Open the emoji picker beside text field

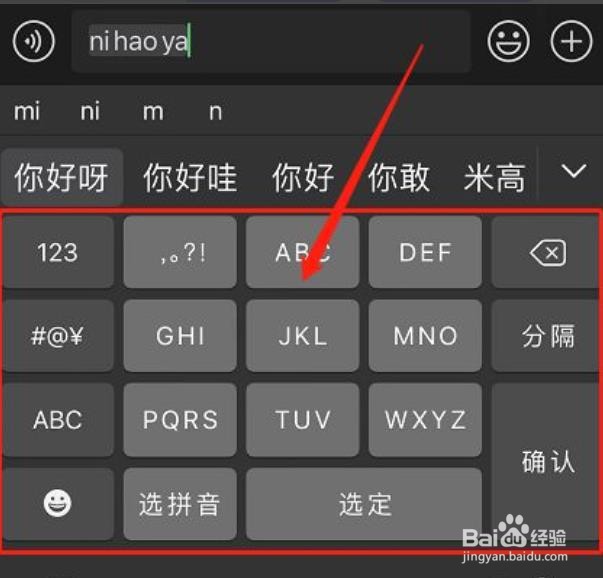508,41
